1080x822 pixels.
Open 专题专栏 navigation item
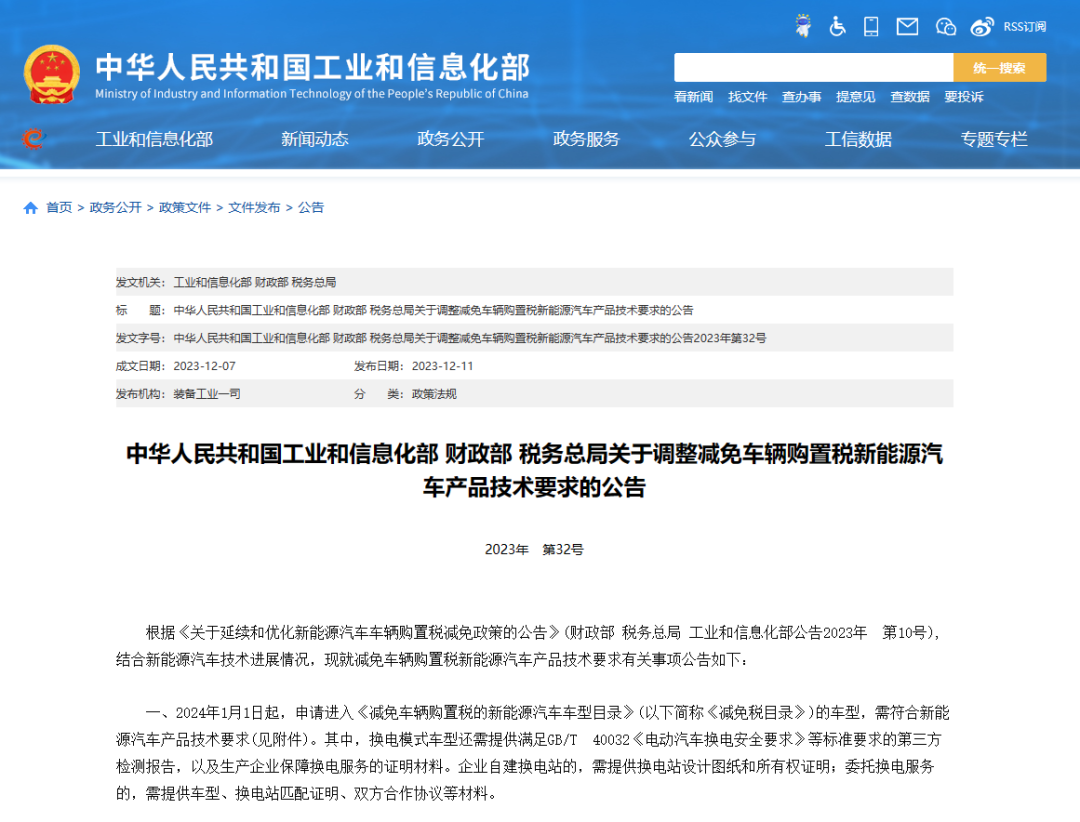point(994,139)
